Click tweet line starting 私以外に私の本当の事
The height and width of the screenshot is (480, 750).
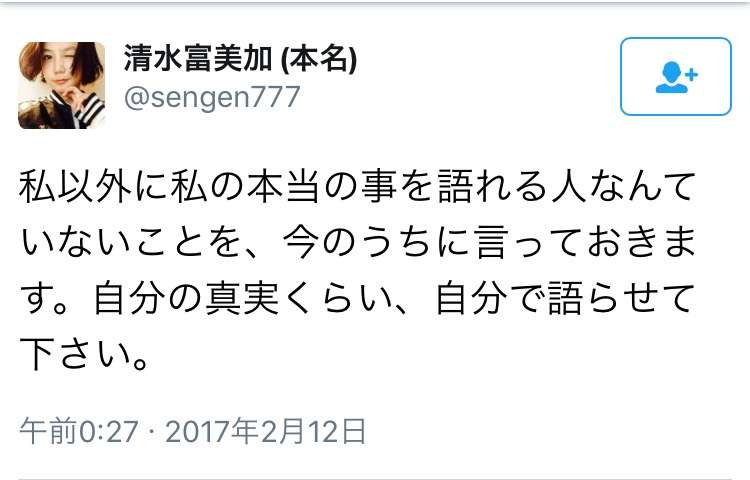tap(356, 186)
